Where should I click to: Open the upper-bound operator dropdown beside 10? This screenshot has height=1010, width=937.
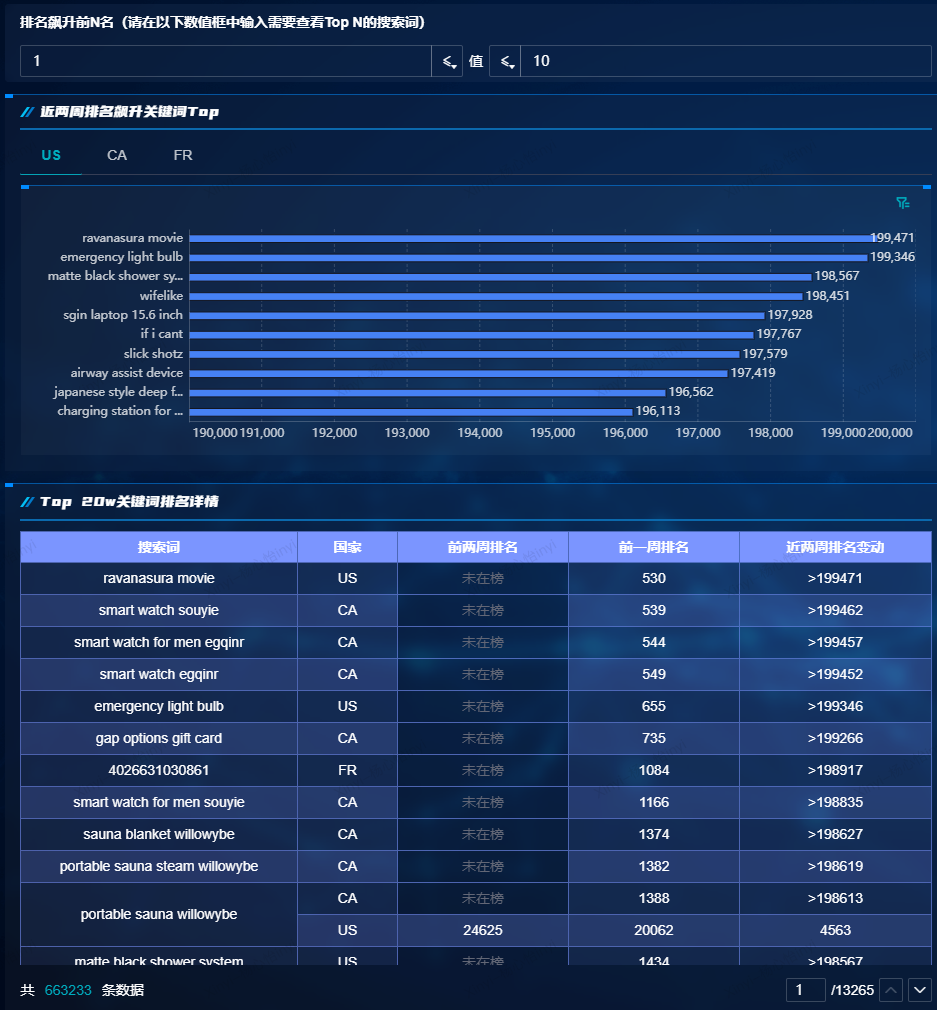pyautogui.click(x=505, y=61)
